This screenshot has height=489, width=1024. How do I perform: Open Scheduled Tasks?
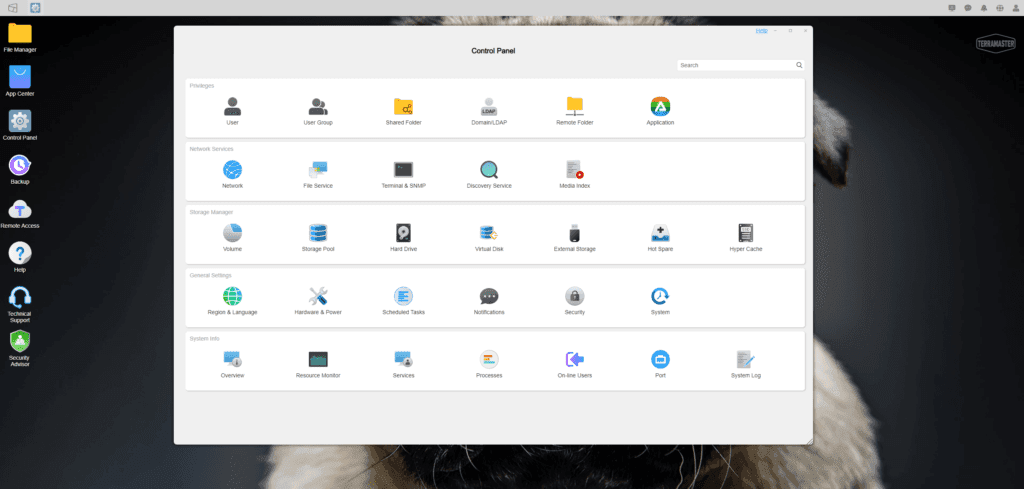[x=403, y=296]
